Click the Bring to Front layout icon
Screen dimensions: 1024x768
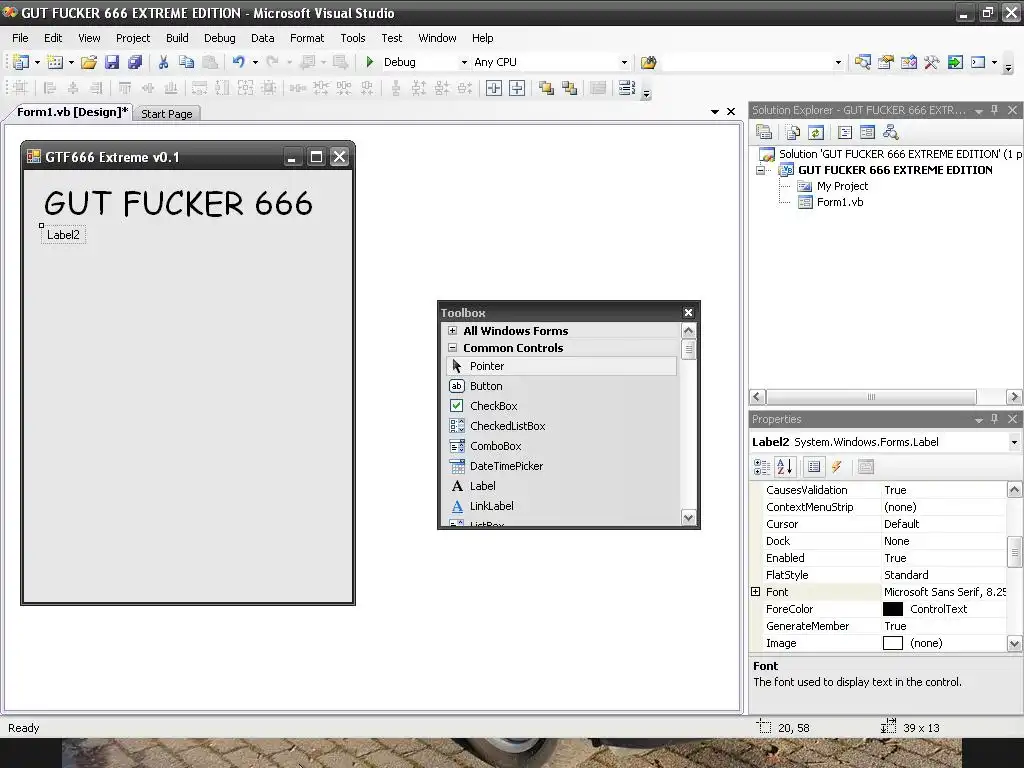coord(547,88)
